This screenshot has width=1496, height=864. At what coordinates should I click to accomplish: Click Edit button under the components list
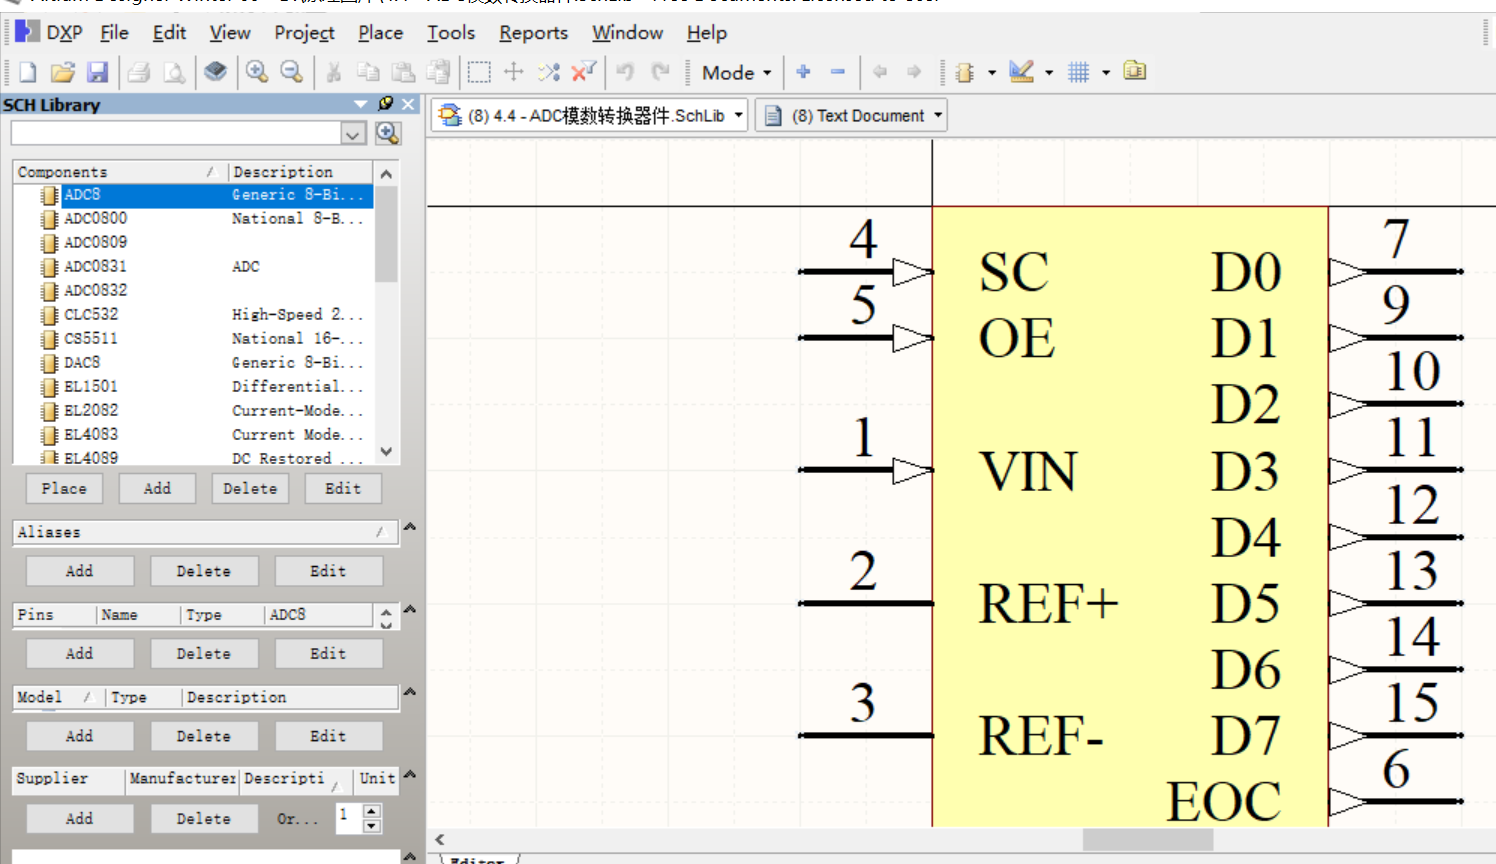(343, 488)
